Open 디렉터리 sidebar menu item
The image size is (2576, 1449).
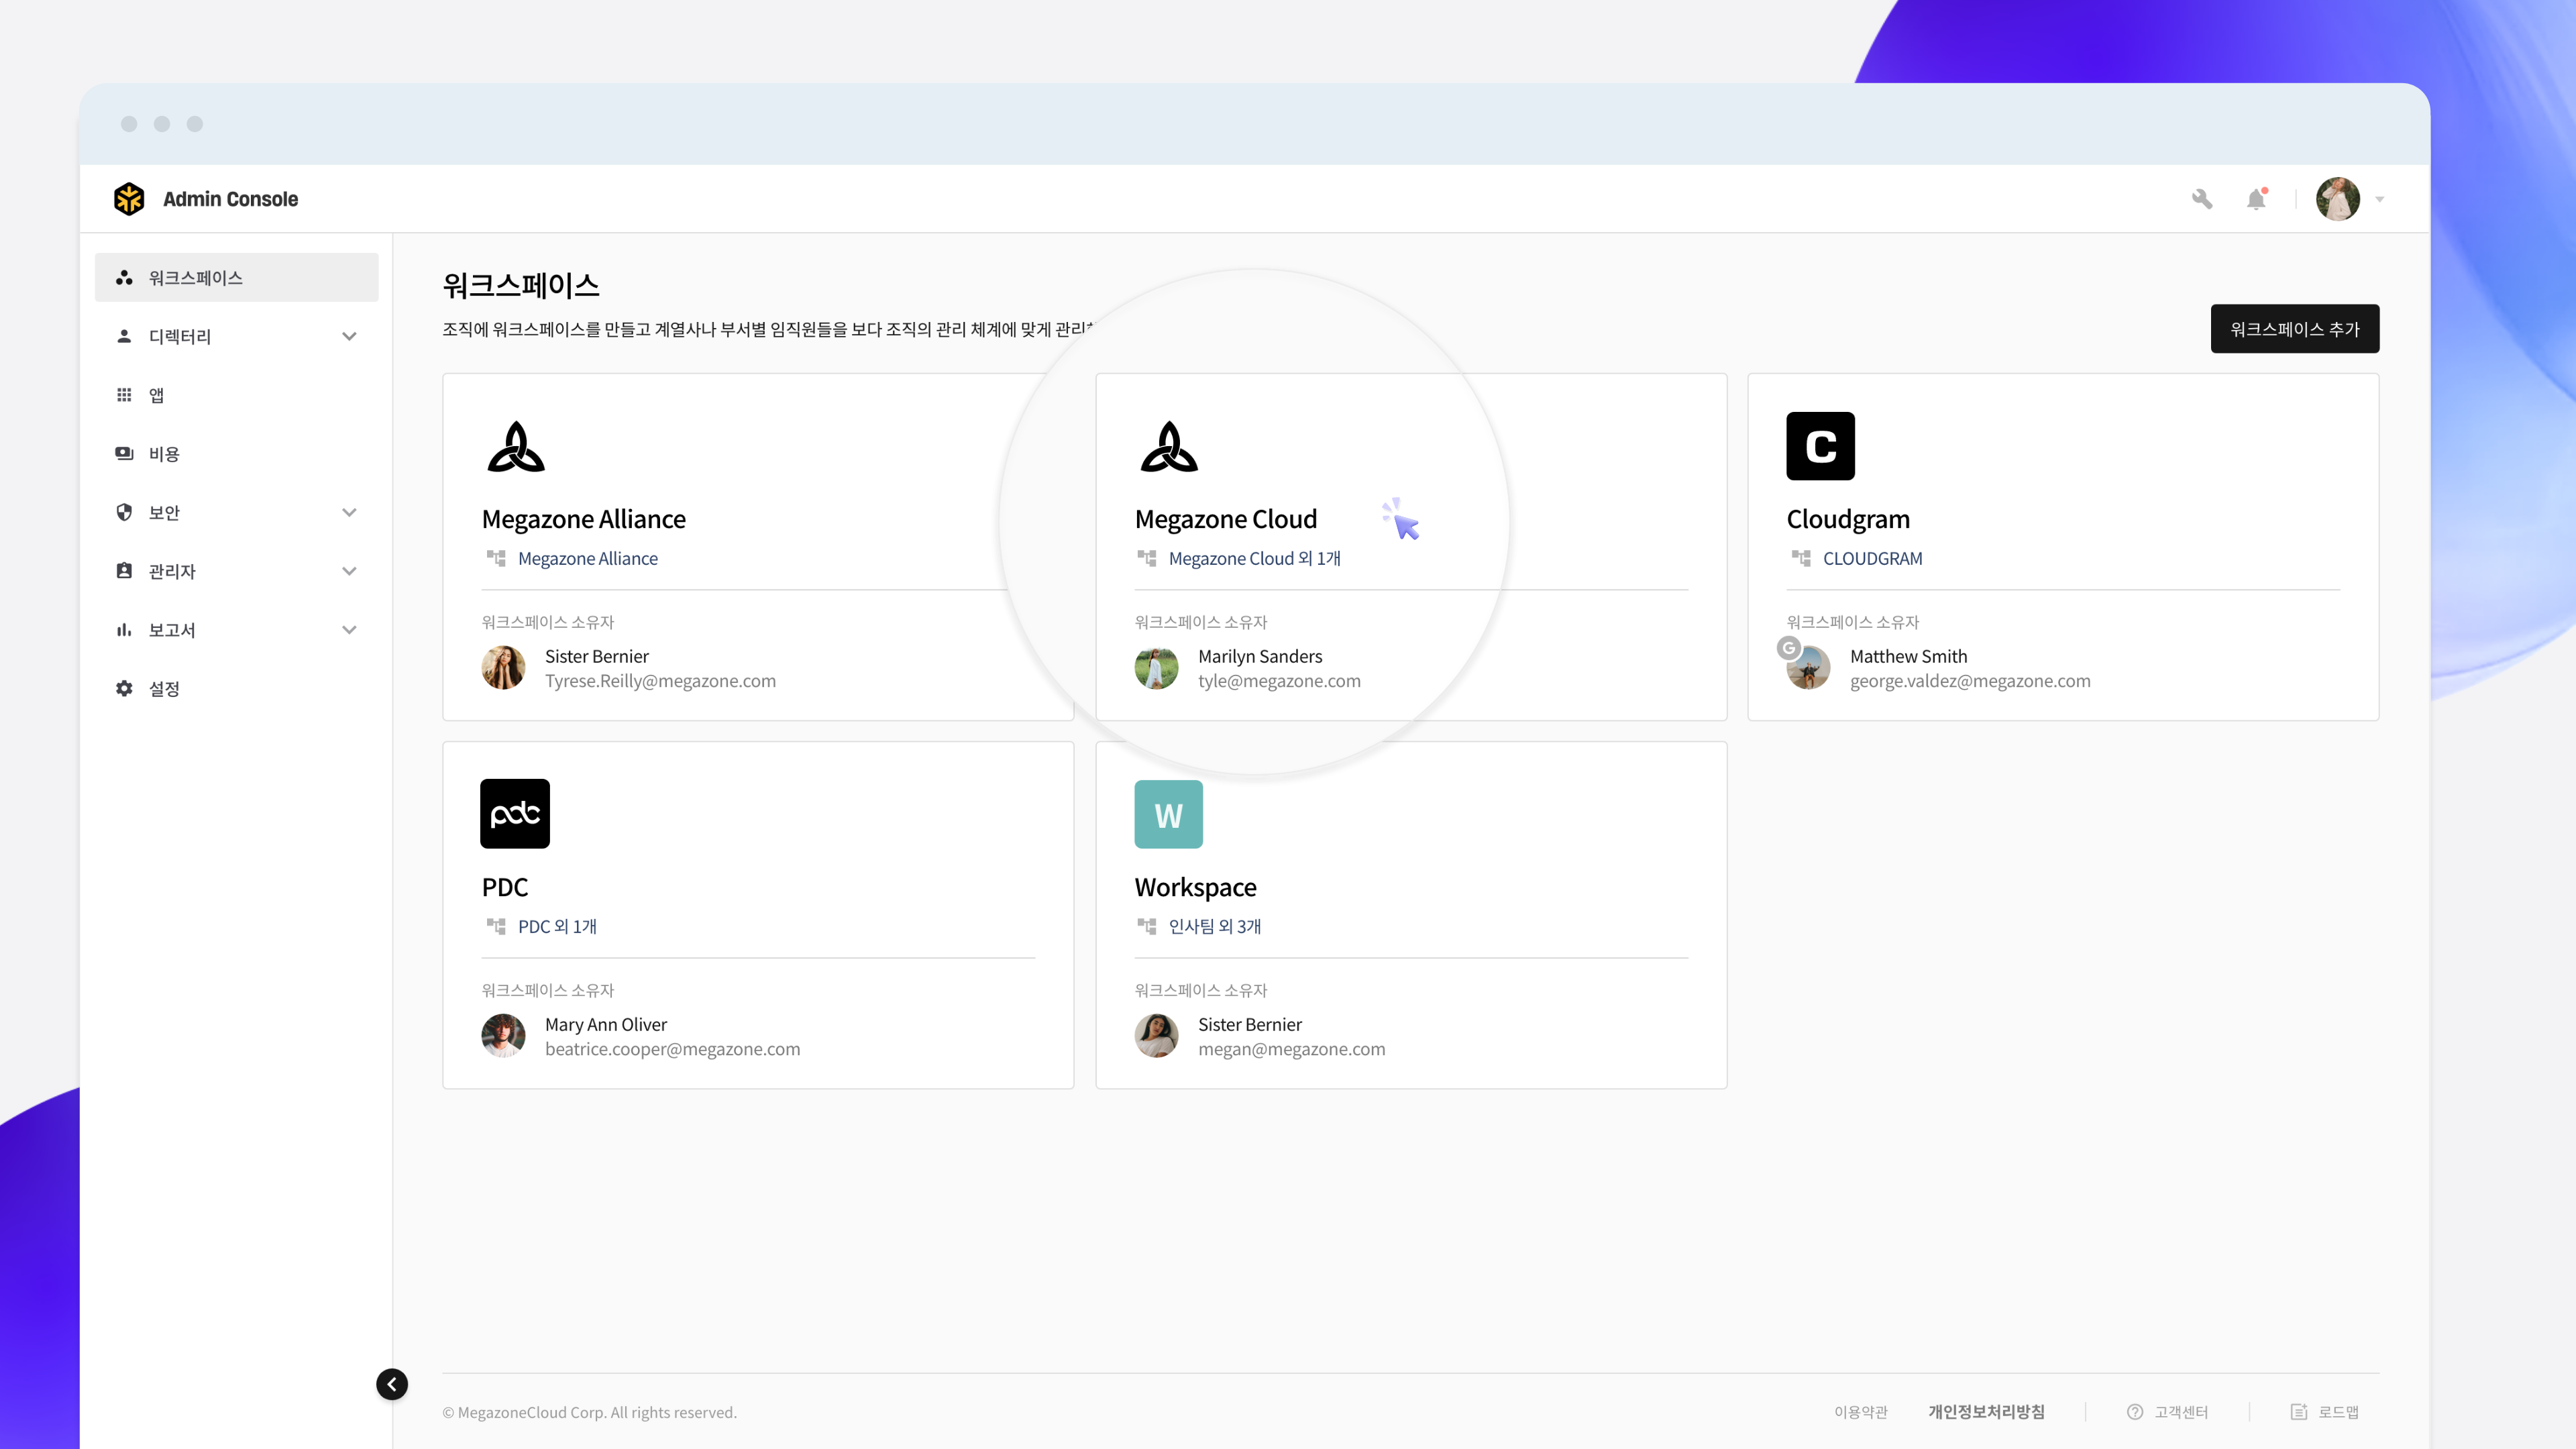click(237, 336)
